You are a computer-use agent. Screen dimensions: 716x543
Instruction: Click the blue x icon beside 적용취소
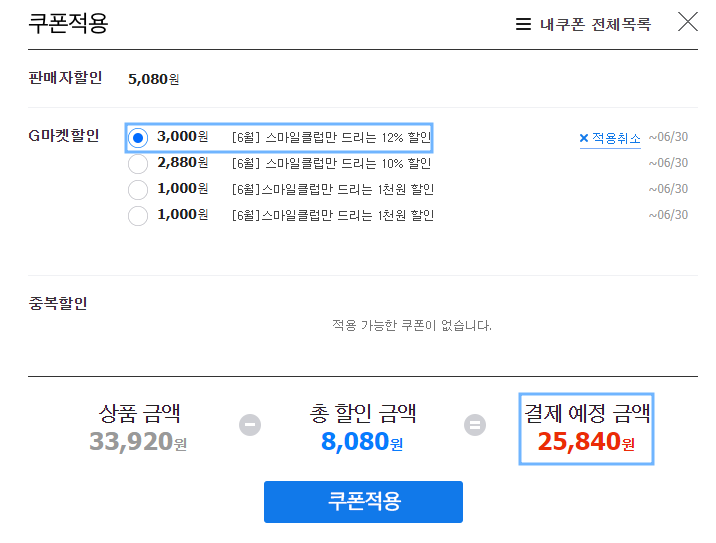coord(584,138)
